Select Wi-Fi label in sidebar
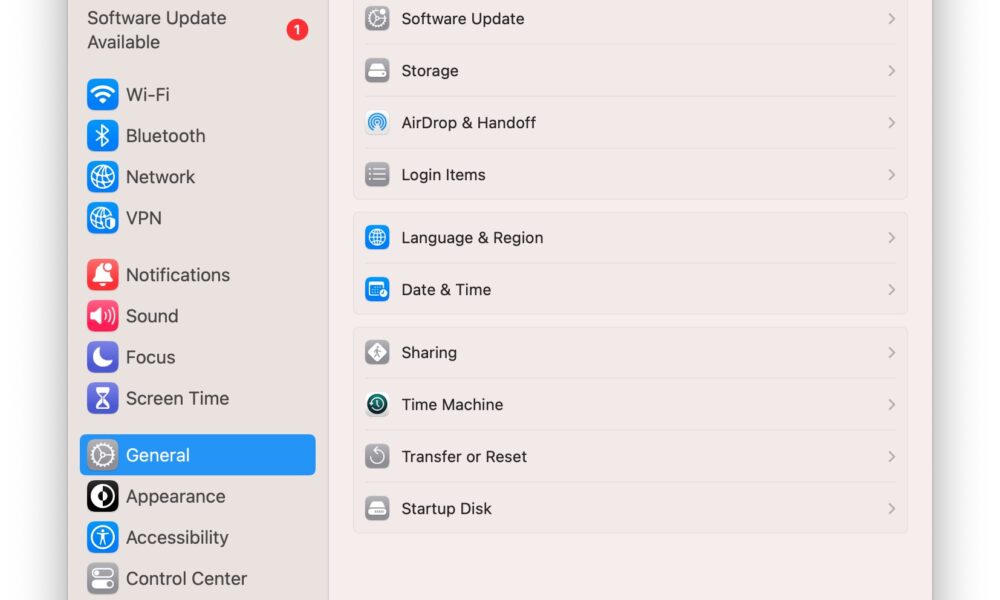The width and height of the screenshot is (1000, 600). [x=147, y=94]
